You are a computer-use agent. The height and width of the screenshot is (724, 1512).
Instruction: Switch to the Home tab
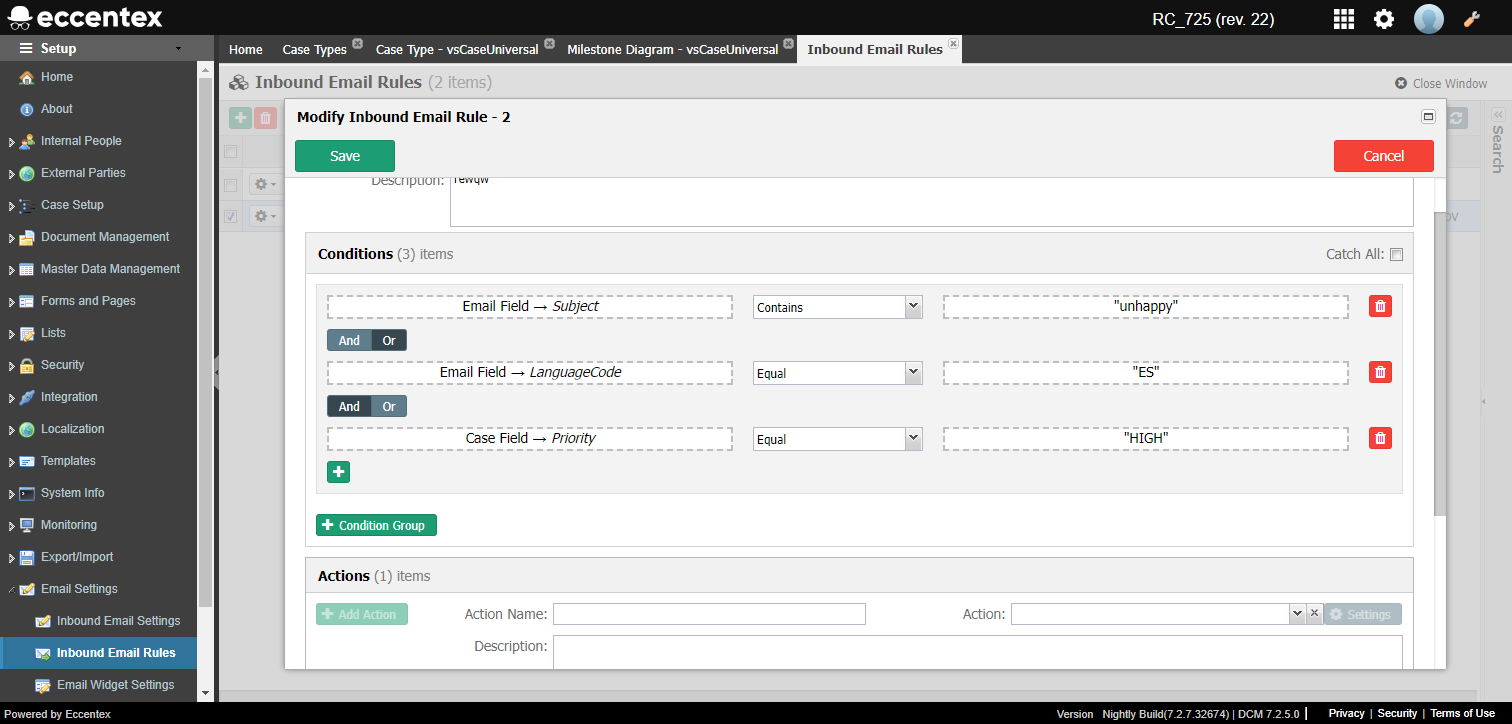pyautogui.click(x=245, y=49)
